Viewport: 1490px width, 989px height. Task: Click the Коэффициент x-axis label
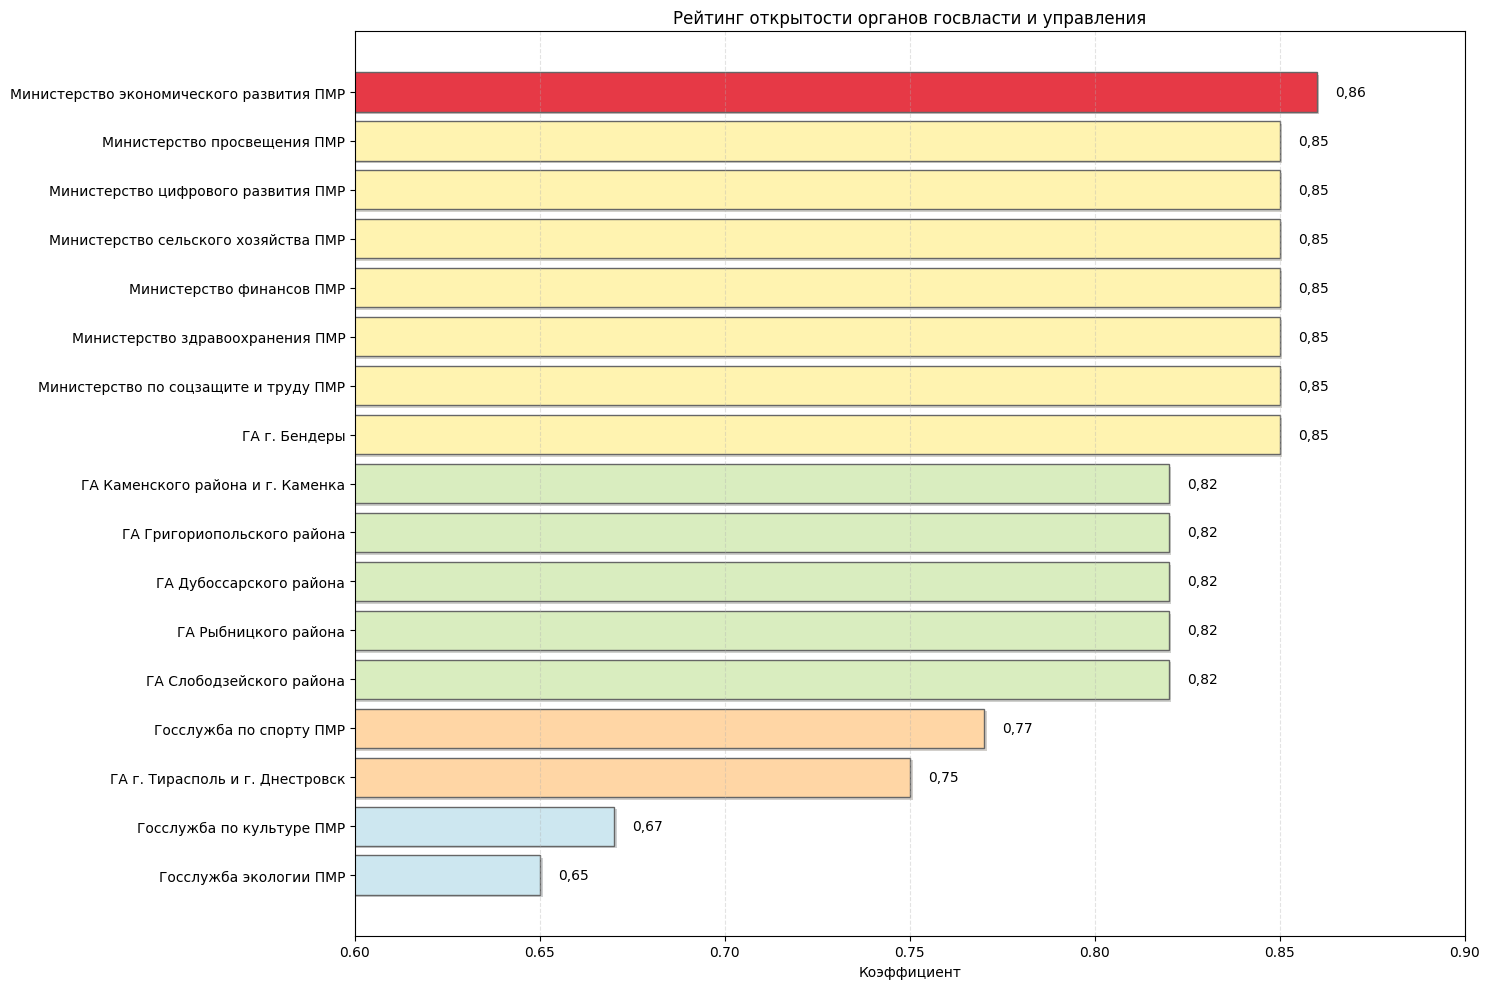click(x=909, y=972)
